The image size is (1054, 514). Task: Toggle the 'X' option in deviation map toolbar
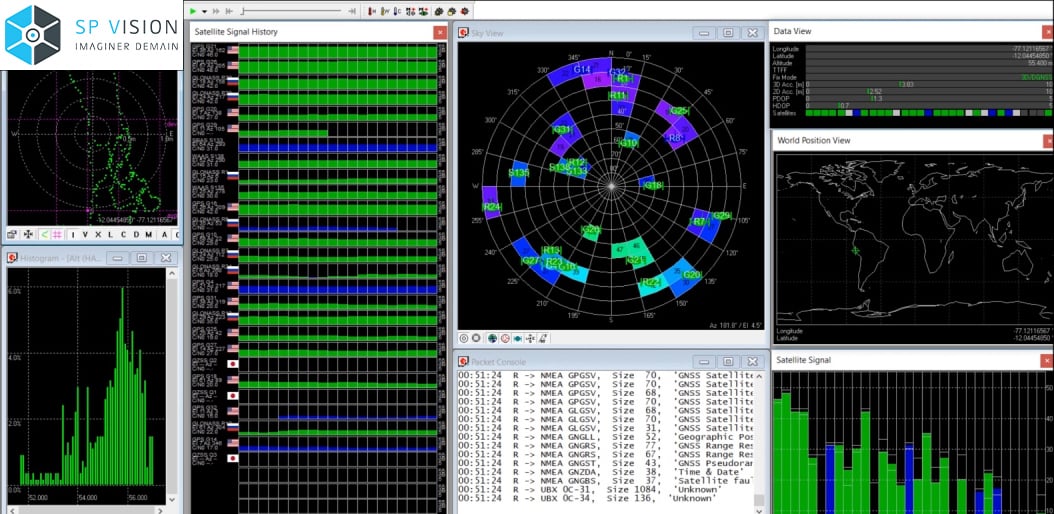tap(98, 235)
